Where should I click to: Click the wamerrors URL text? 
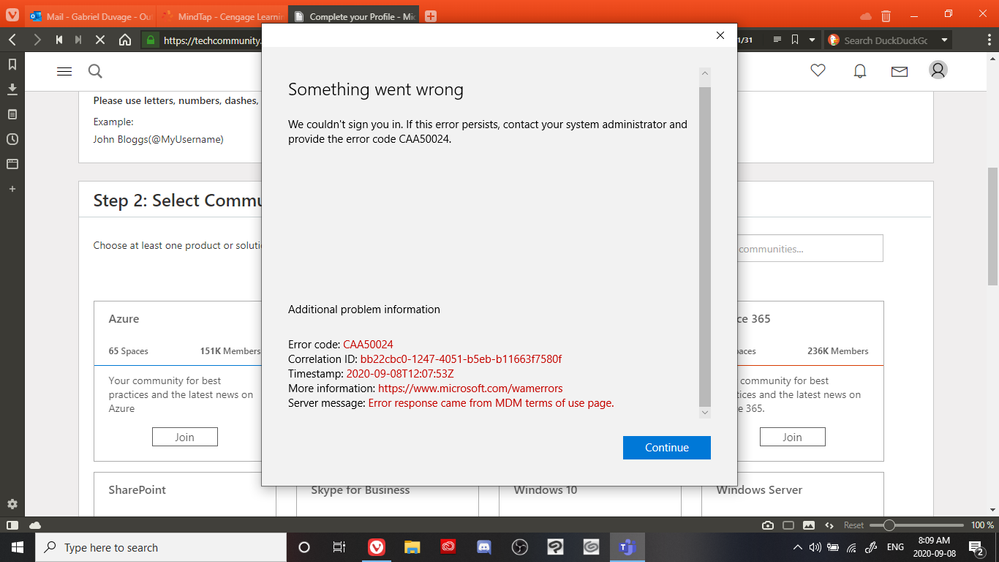pyautogui.click(x=470, y=388)
